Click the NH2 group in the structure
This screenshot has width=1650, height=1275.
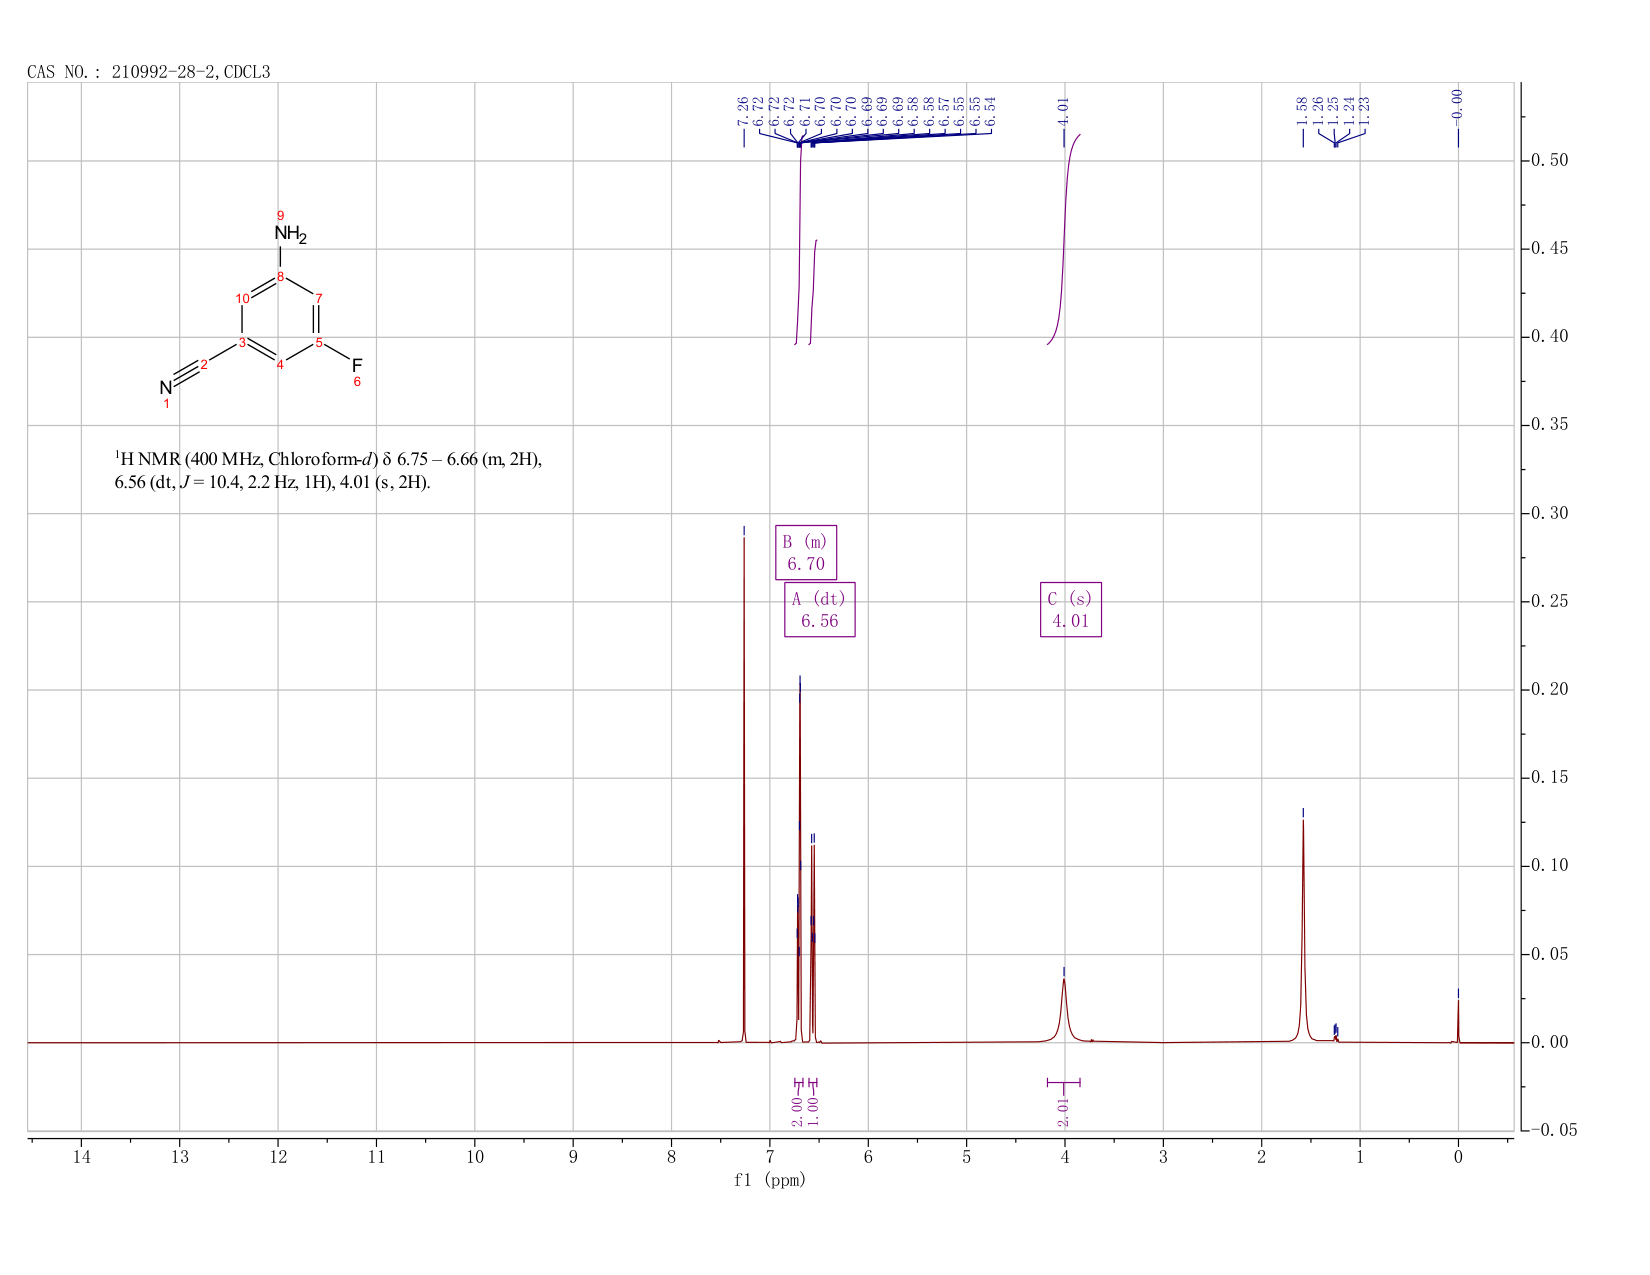tap(290, 235)
